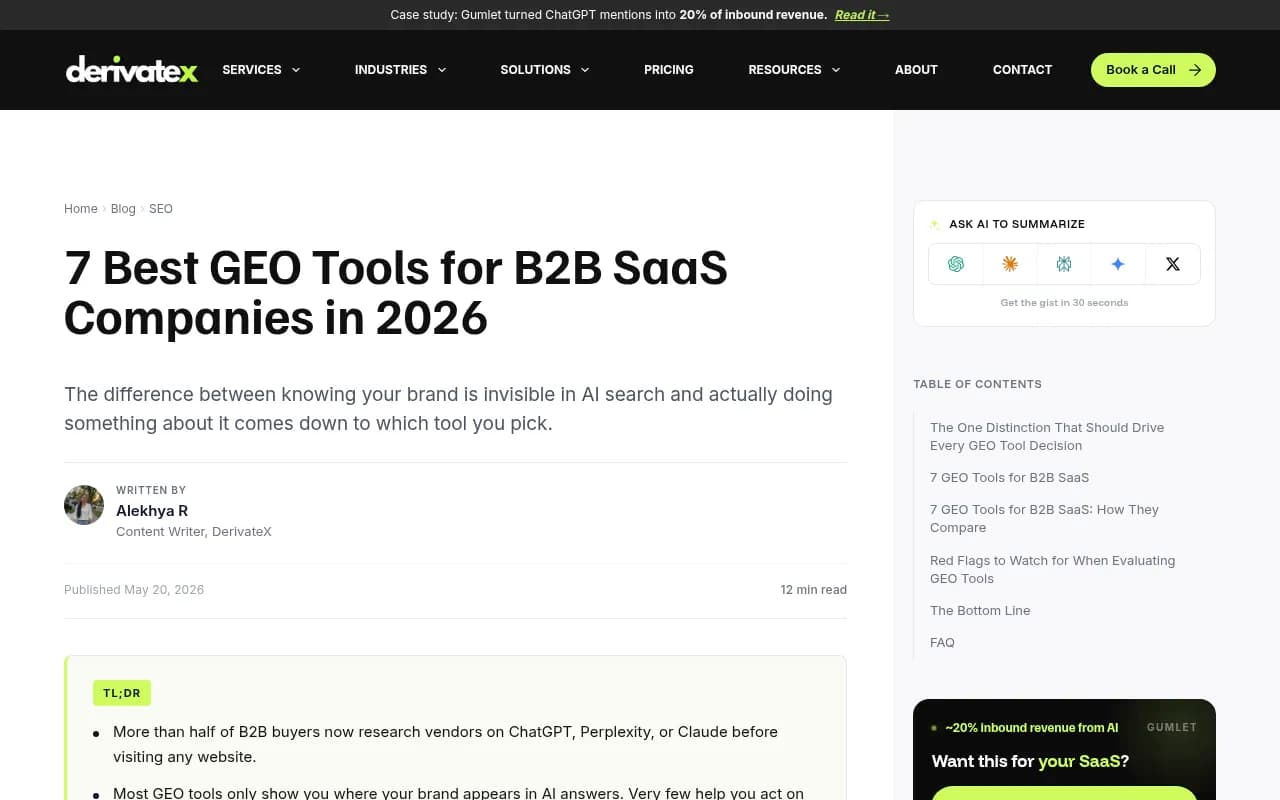Click the arrow icon in Book a Call
Viewport: 1280px width, 800px height.
pos(1195,69)
